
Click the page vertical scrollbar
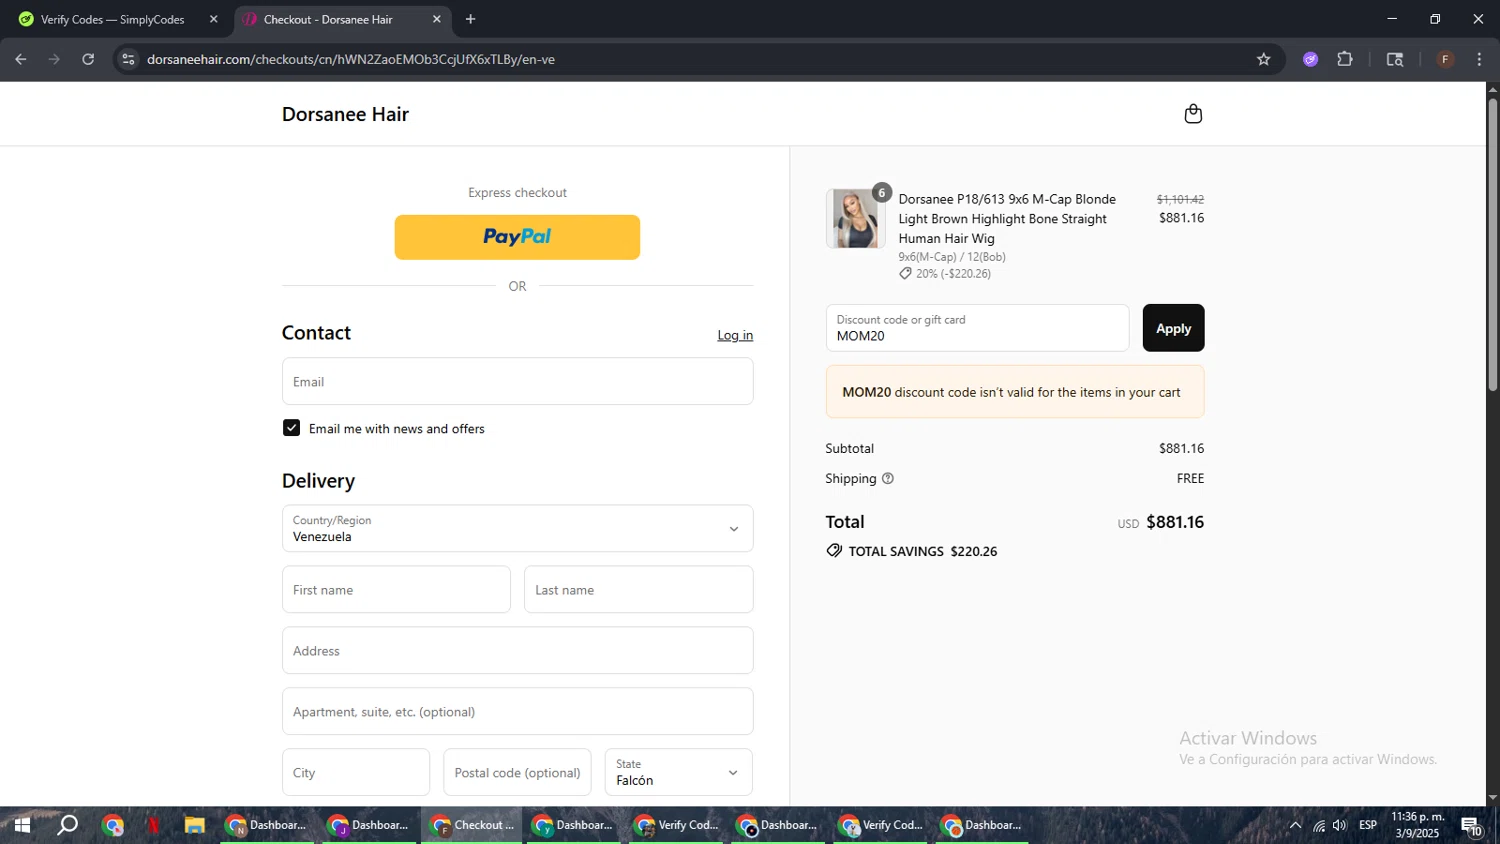pyautogui.click(x=1492, y=245)
